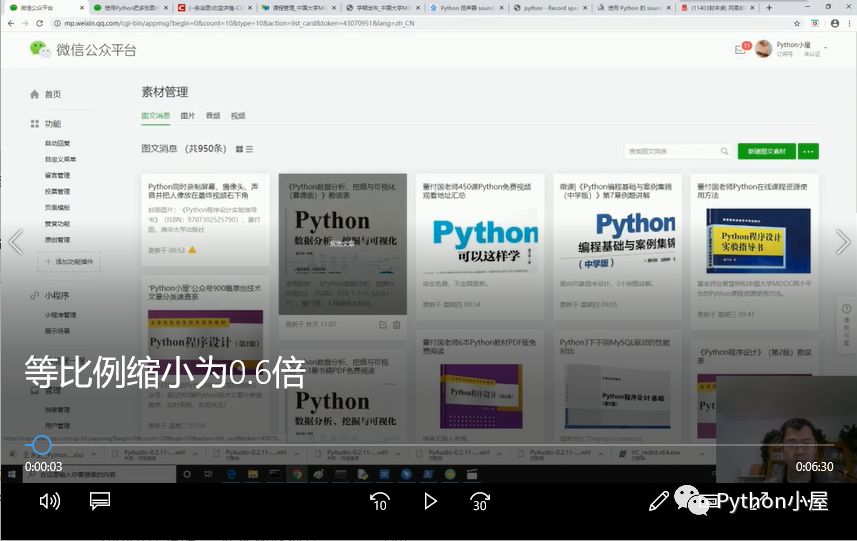The image size is (857, 541).
Task: Switch to the python - Record browser tab
Action: tap(548, 8)
